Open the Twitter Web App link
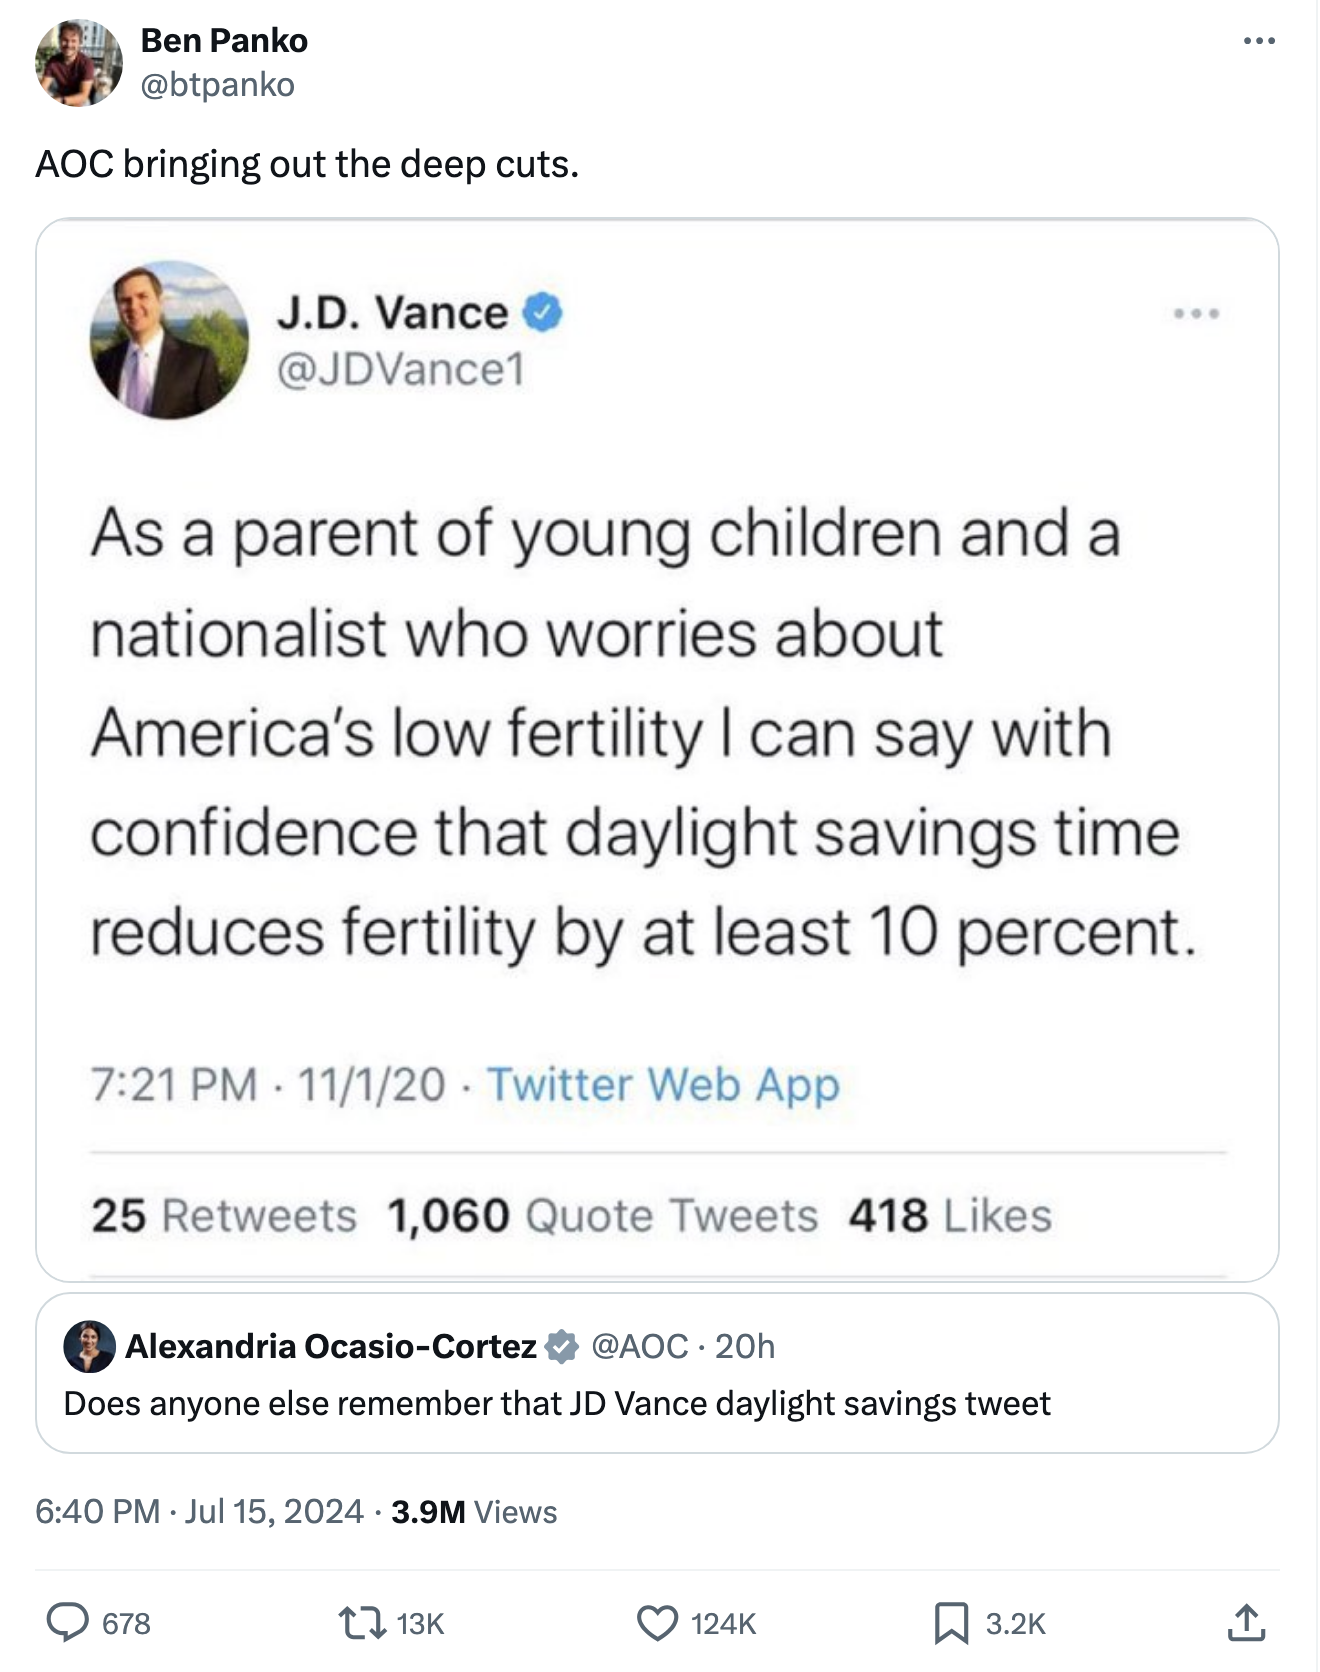1320x1672 pixels. 663,1084
